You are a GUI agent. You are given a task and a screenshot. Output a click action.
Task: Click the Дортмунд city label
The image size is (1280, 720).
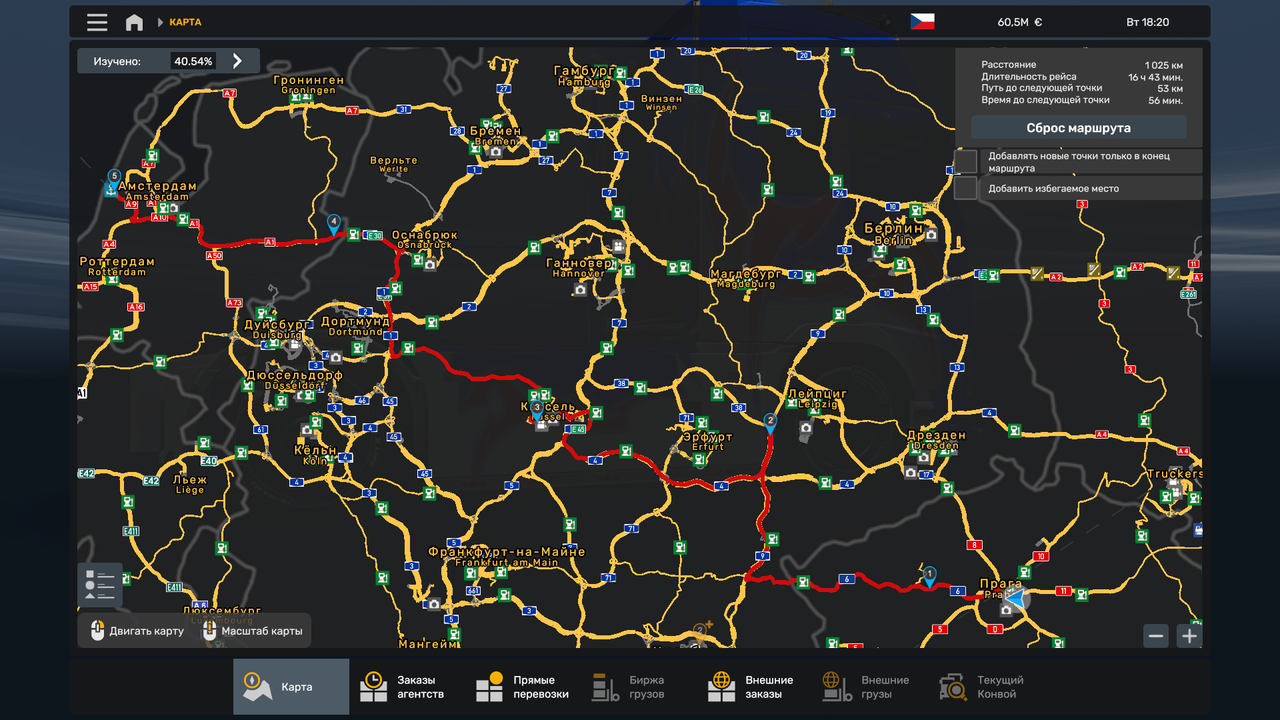(355, 322)
